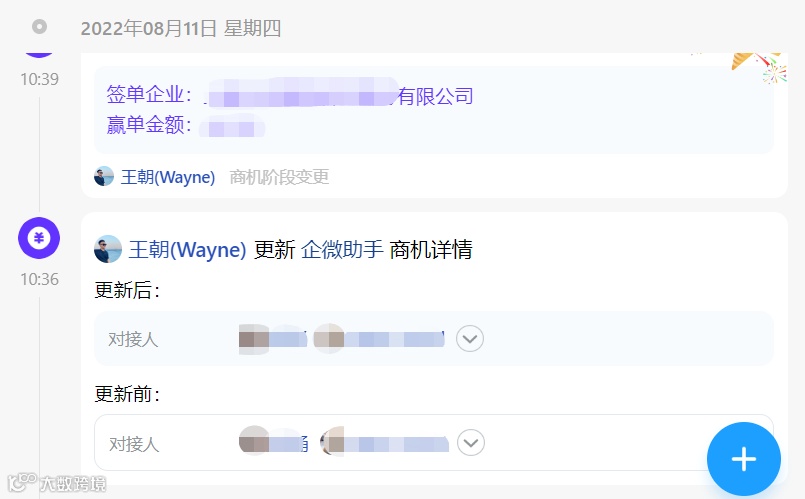Screen dimensions: 805x499
Task: Click the blue plus floating button
Action: [743, 459]
